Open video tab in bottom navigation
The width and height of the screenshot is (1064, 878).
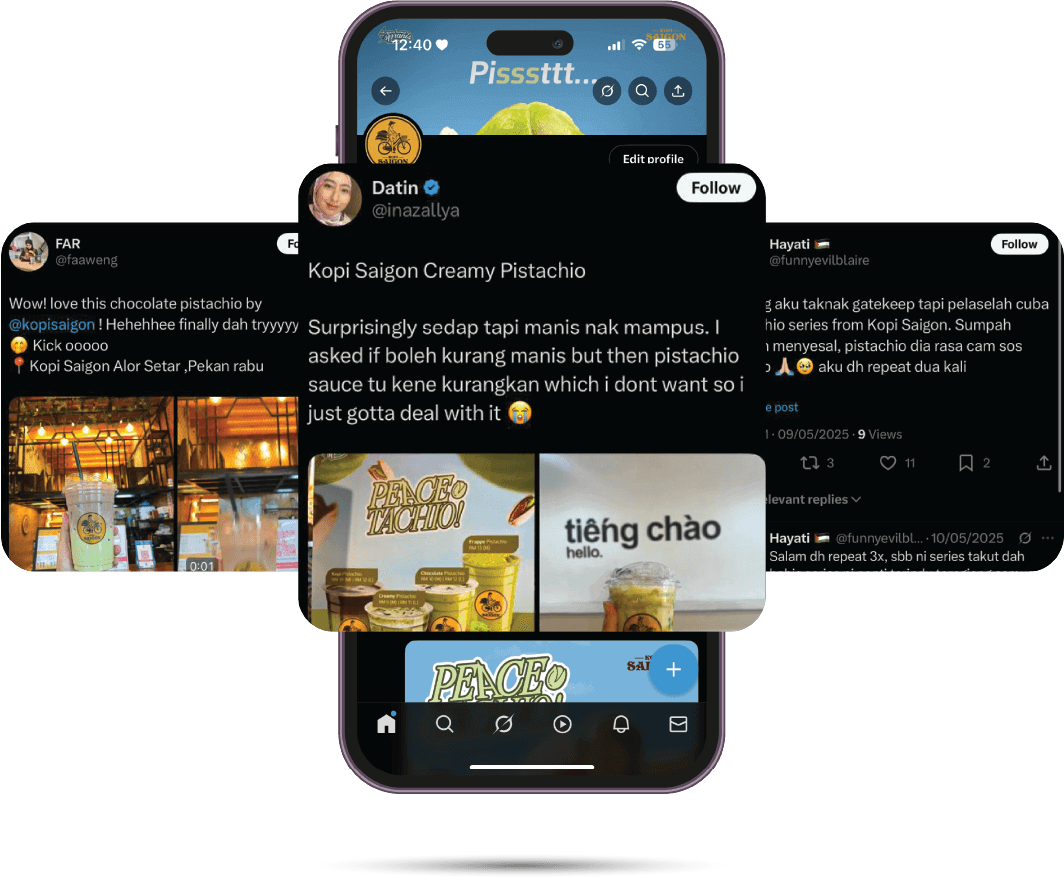pos(562,724)
